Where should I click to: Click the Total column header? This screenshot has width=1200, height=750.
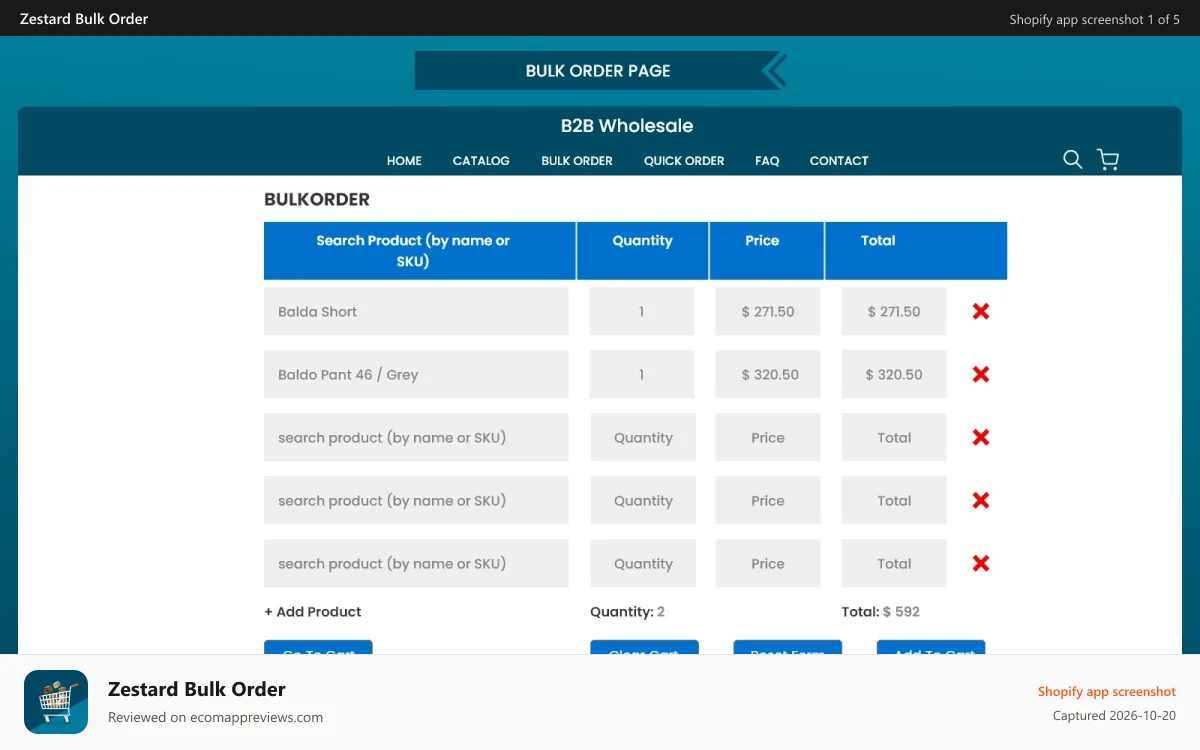pos(916,251)
